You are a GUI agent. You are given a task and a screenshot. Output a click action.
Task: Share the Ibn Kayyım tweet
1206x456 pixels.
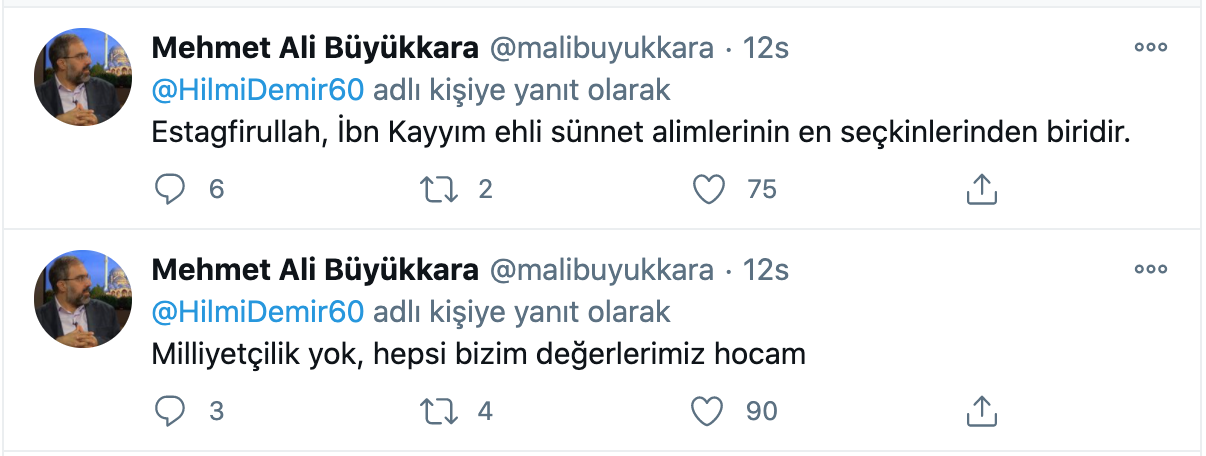tap(981, 189)
